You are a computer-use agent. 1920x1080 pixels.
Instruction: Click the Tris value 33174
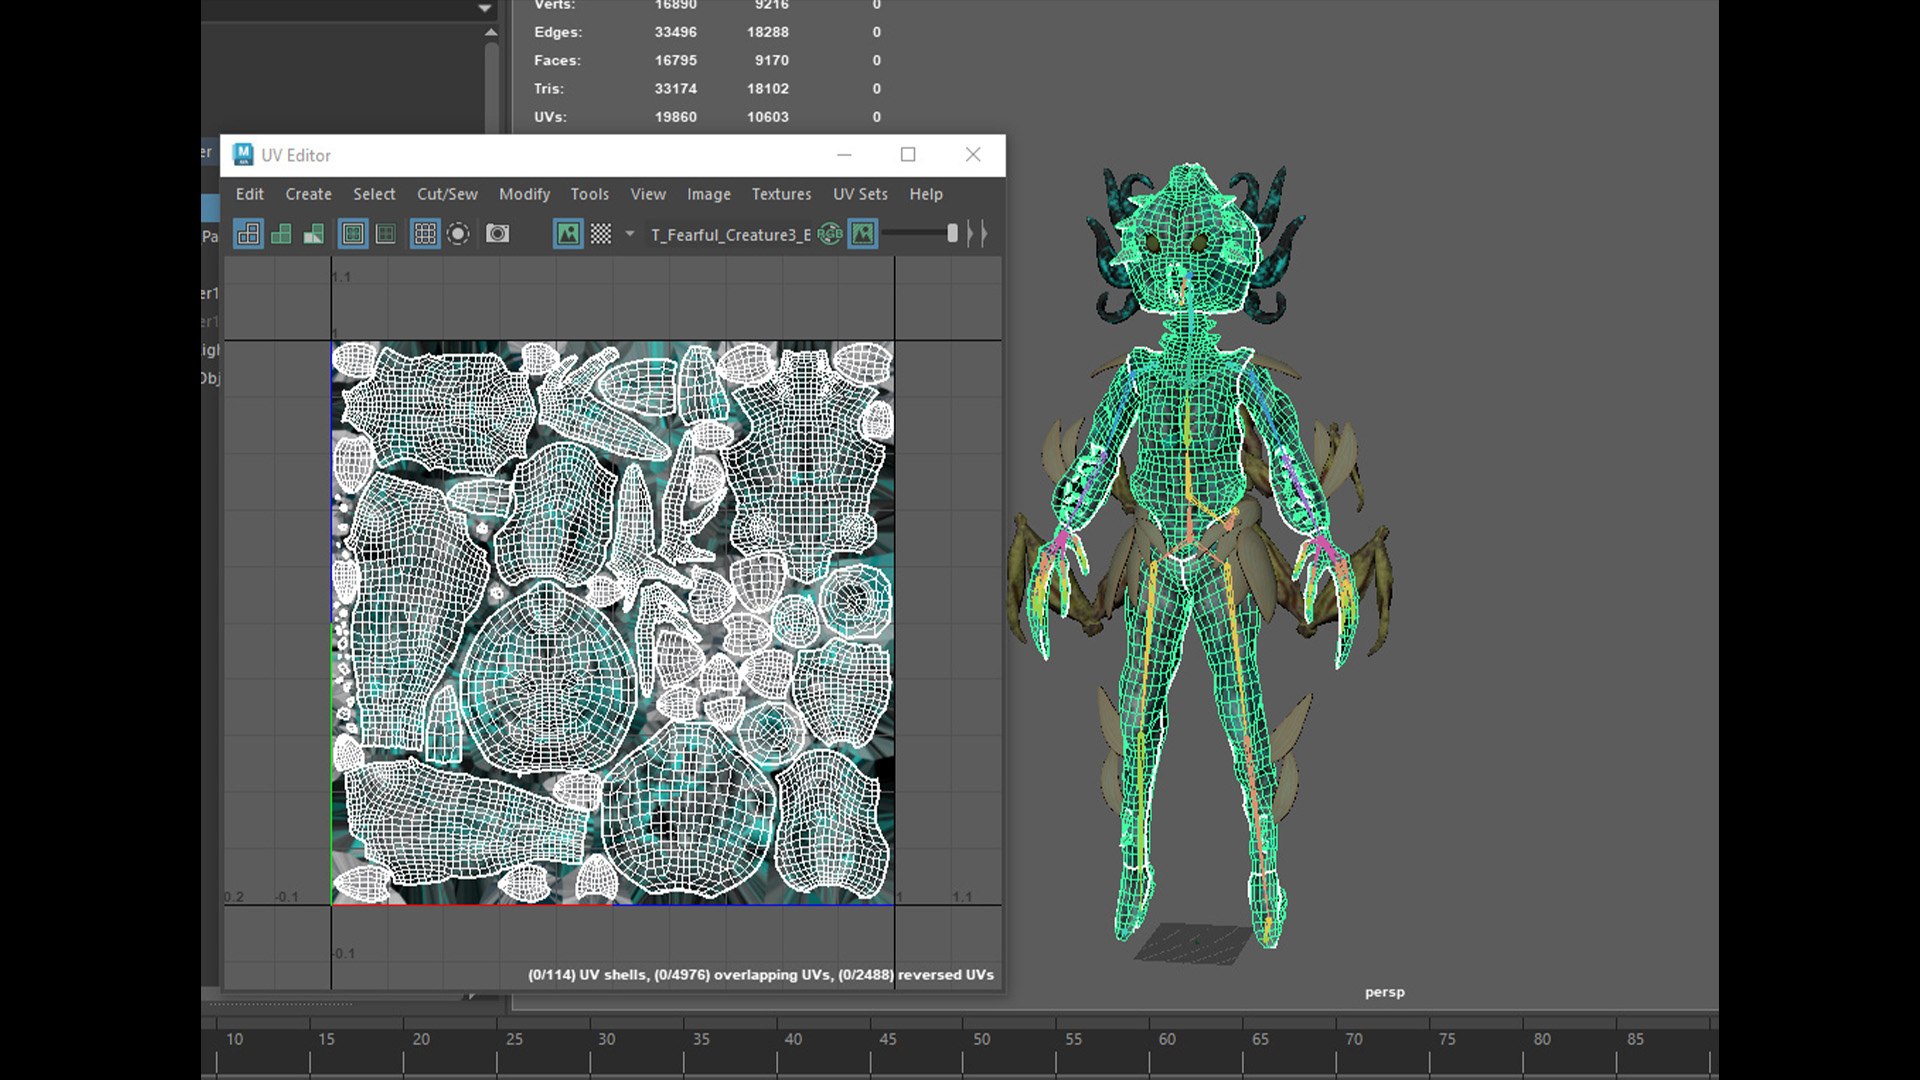676,88
